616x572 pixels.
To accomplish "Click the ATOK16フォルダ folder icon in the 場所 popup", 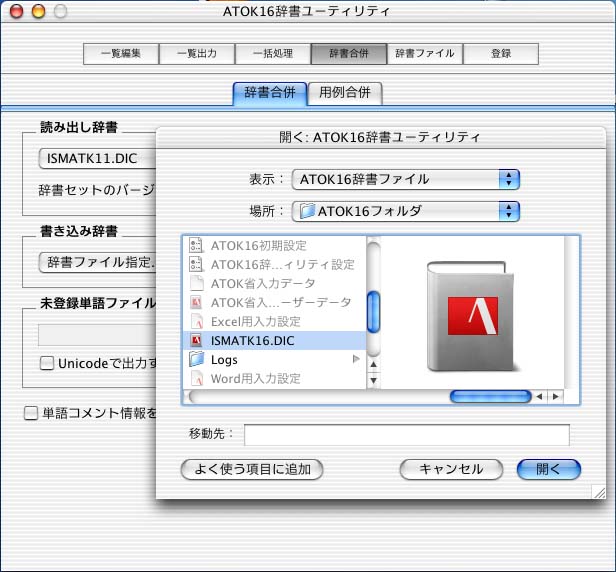I will tap(307, 211).
